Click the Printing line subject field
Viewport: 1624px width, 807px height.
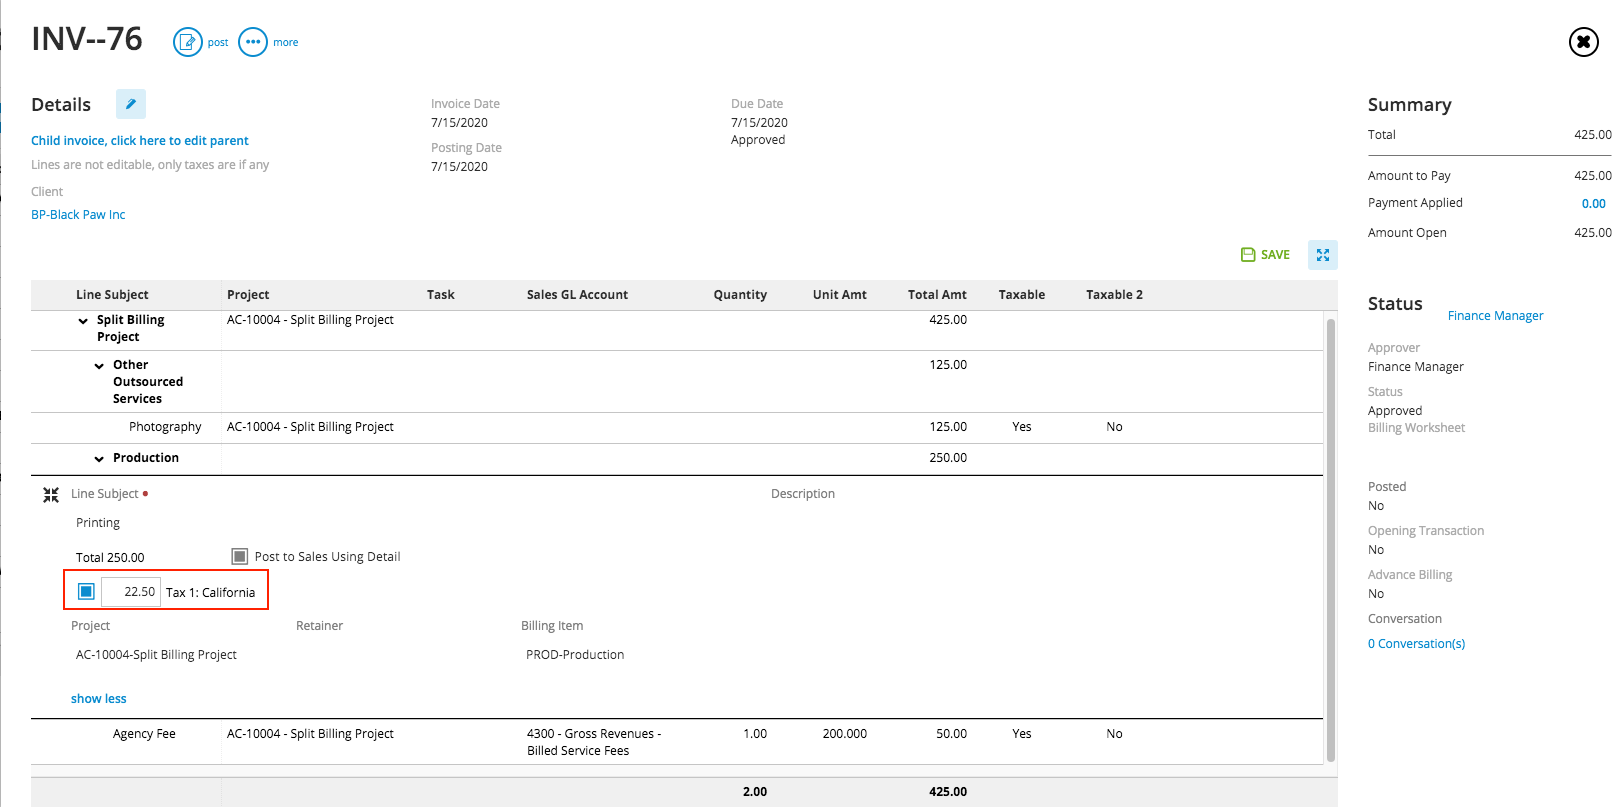pos(98,523)
